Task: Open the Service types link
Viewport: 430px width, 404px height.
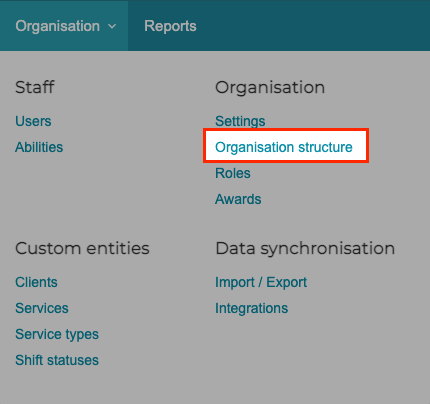Action: click(x=57, y=334)
